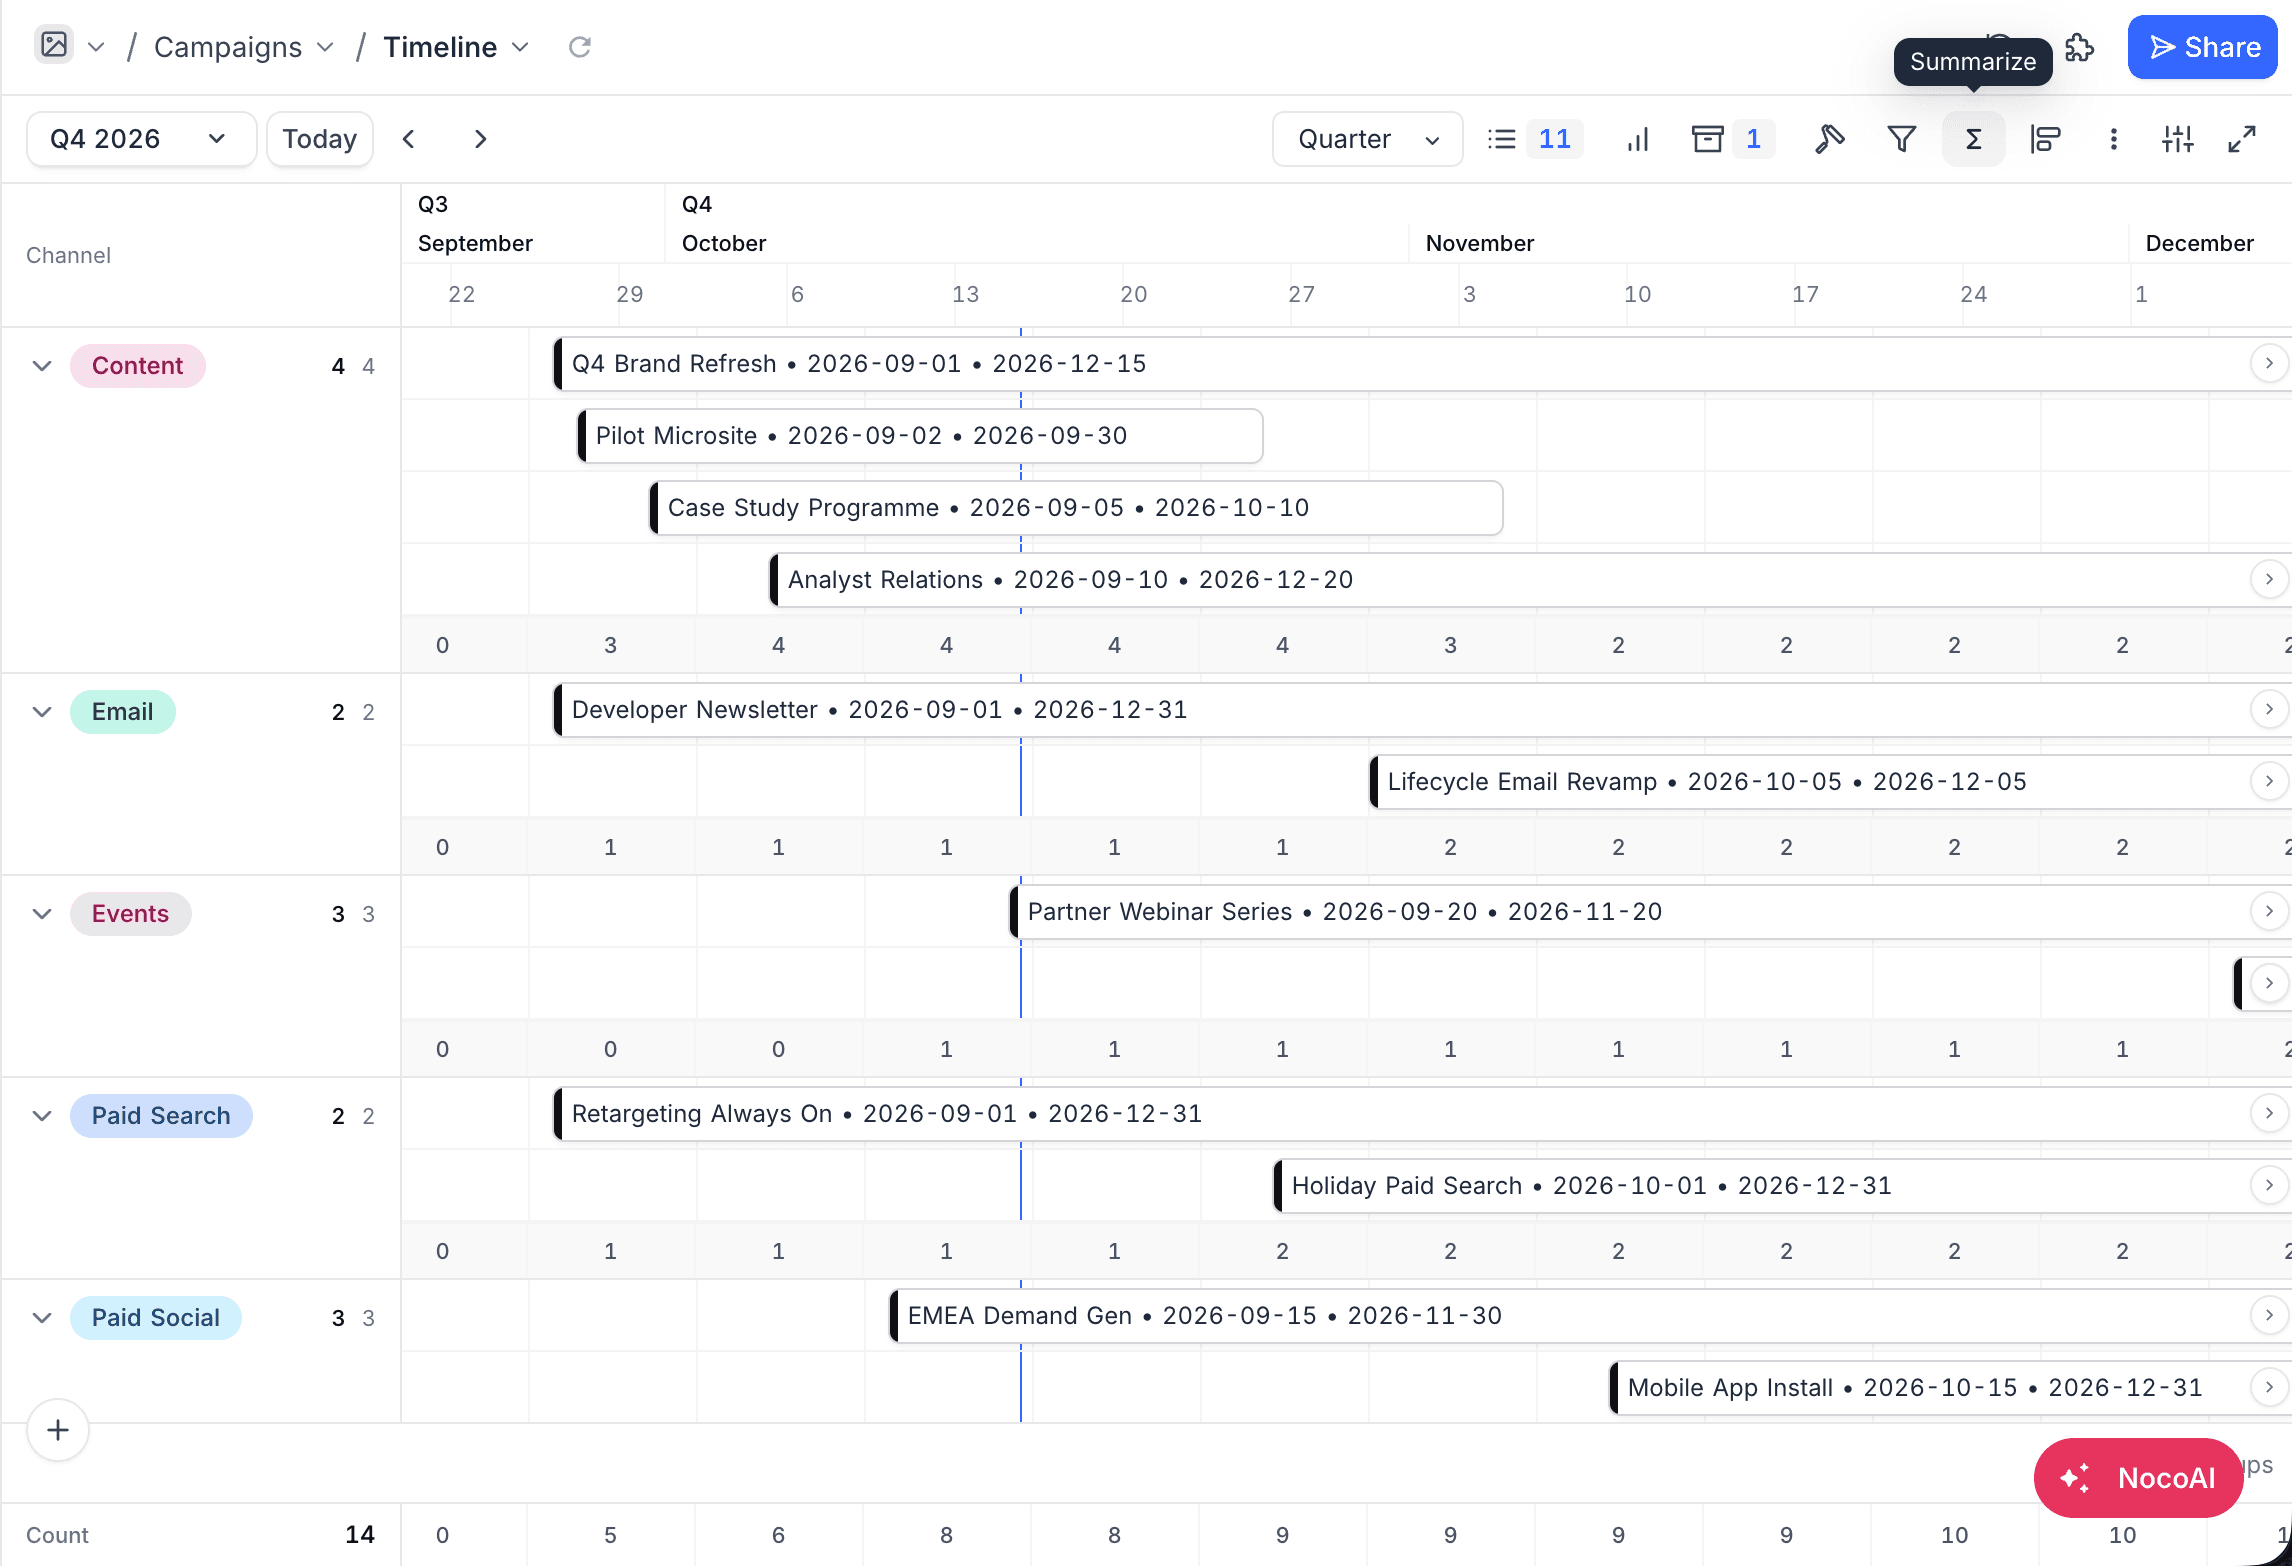
Task: Click the Paid Social channel tag
Action: (x=156, y=1318)
